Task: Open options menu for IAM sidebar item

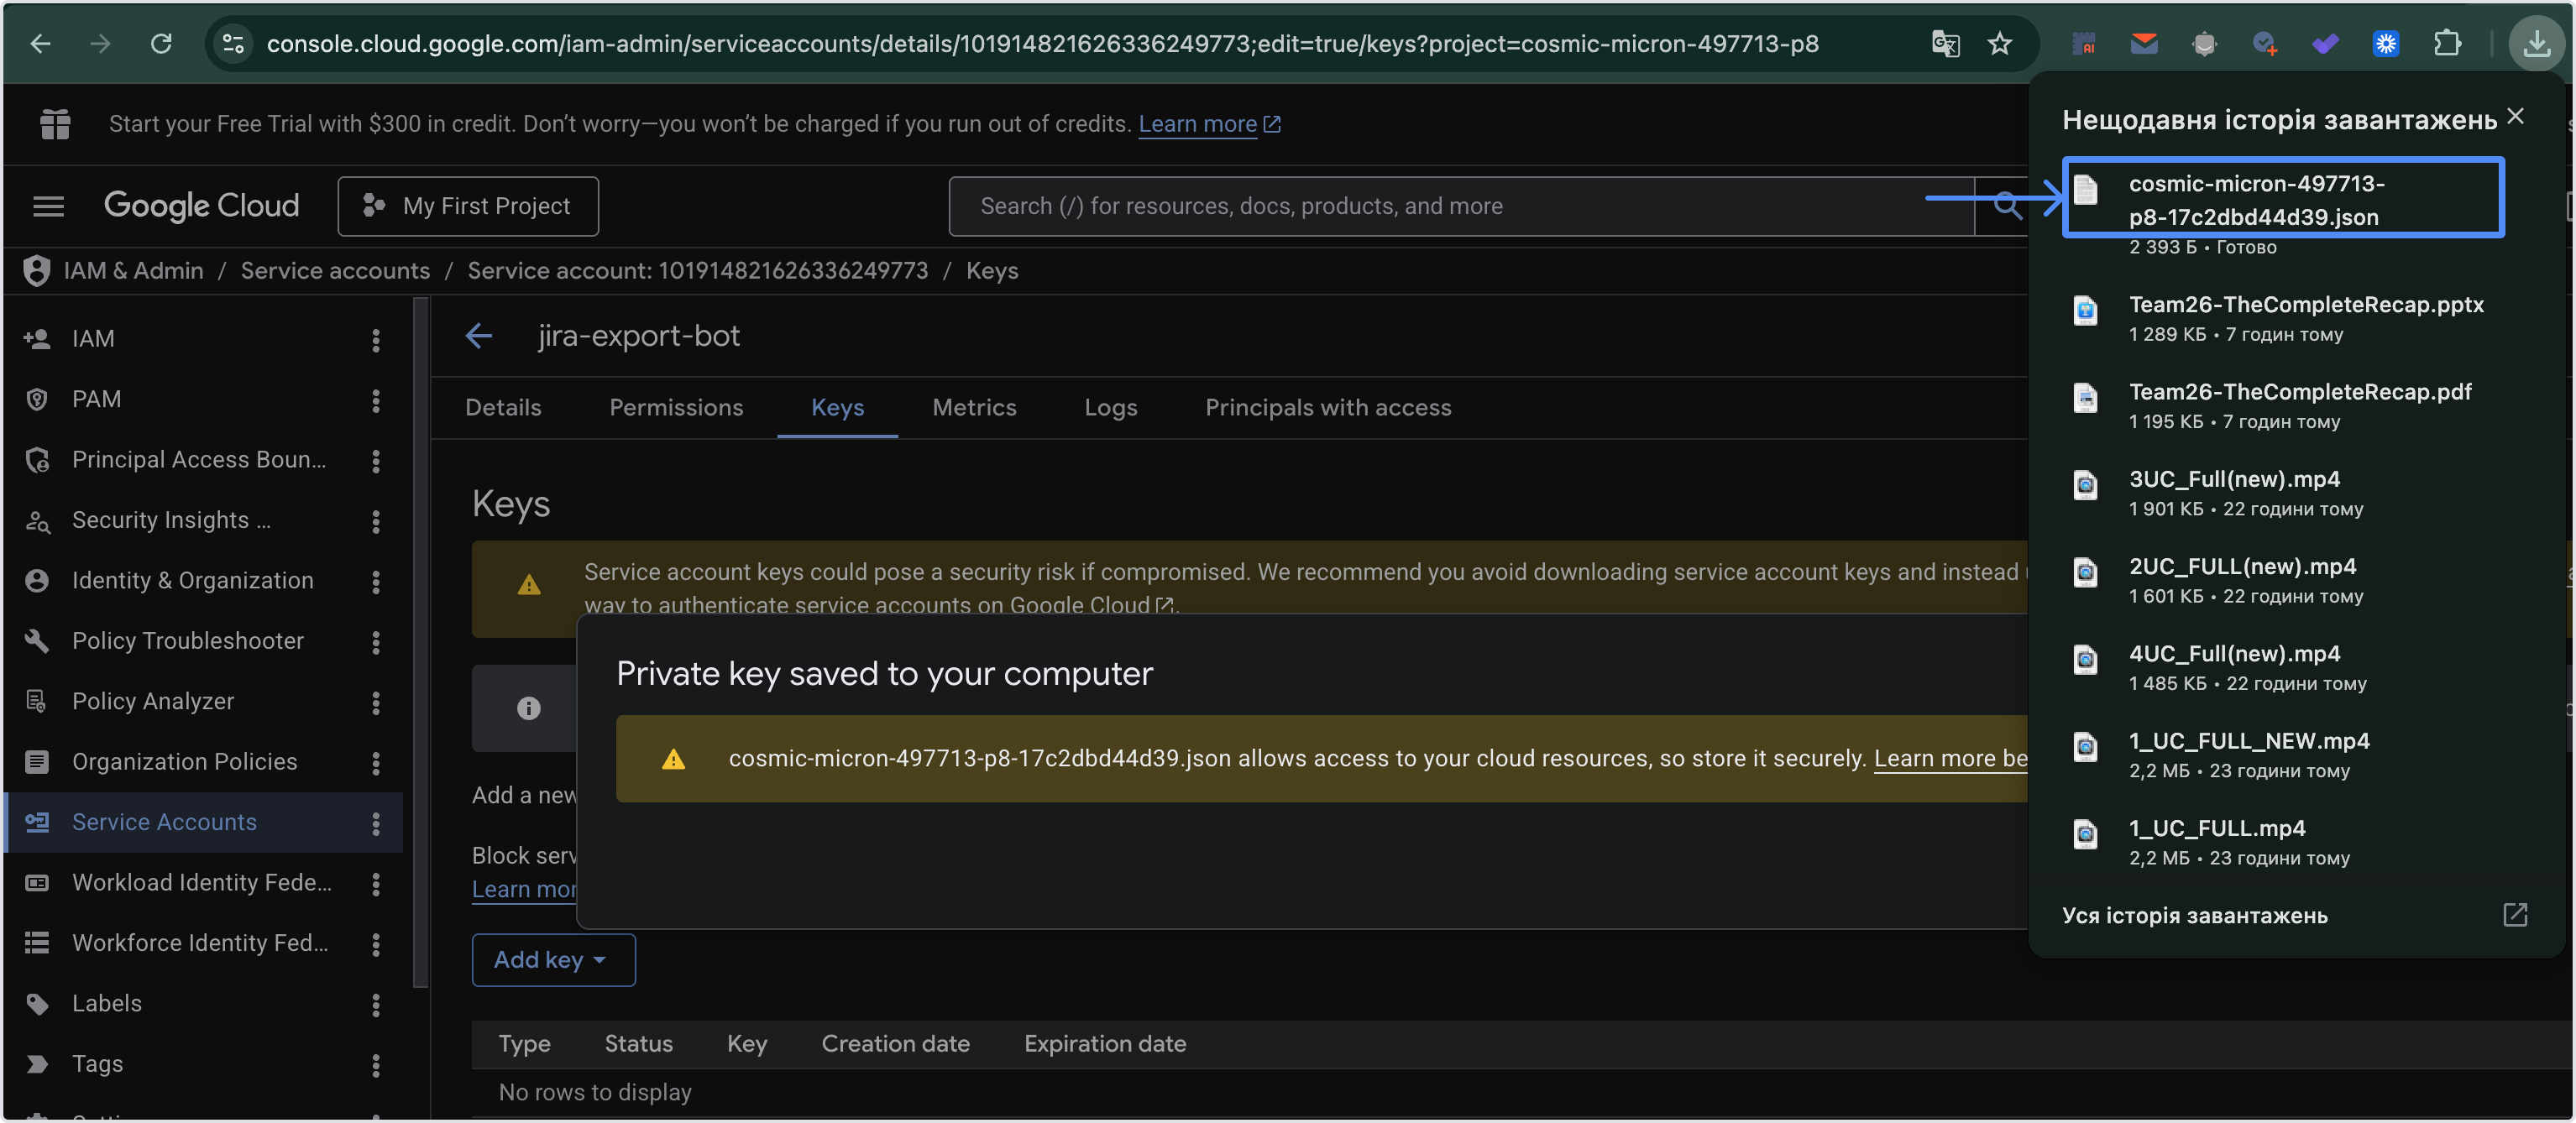Action: [376, 339]
